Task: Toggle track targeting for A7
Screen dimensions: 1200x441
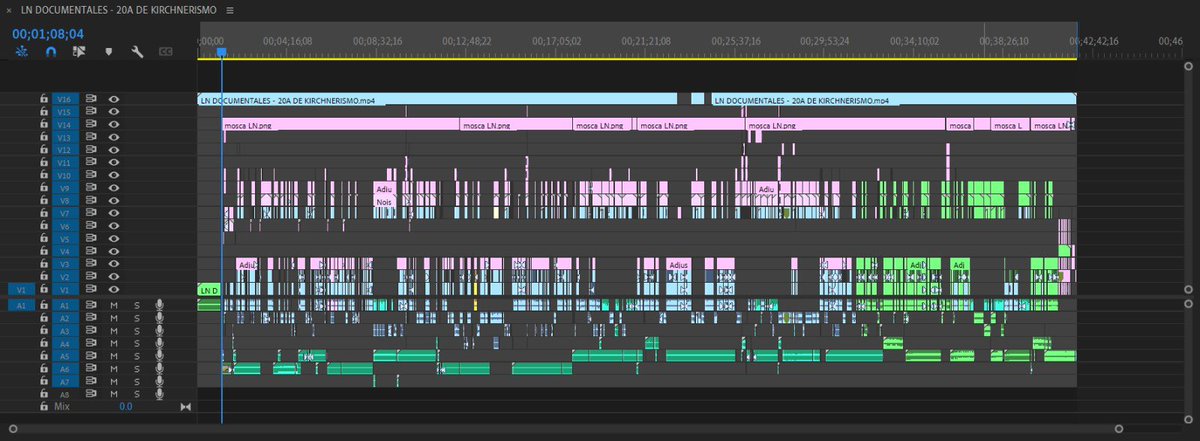Action: (66, 382)
